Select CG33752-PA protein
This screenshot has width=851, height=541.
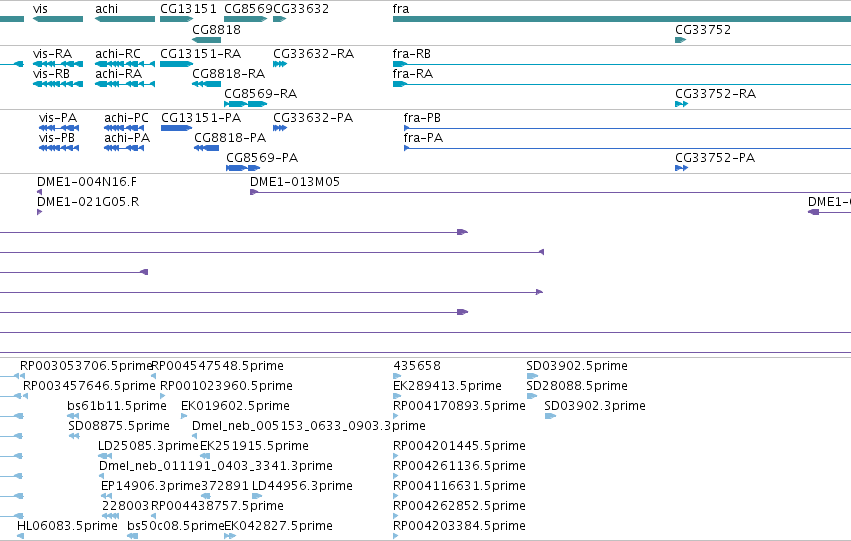[682, 168]
